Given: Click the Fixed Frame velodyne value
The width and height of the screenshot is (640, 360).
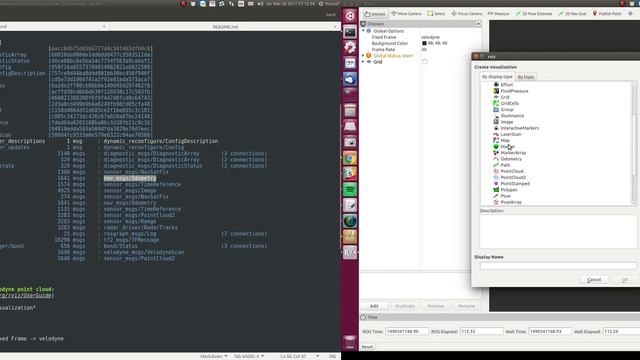Looking at the screenshot, I should (430, 37).
